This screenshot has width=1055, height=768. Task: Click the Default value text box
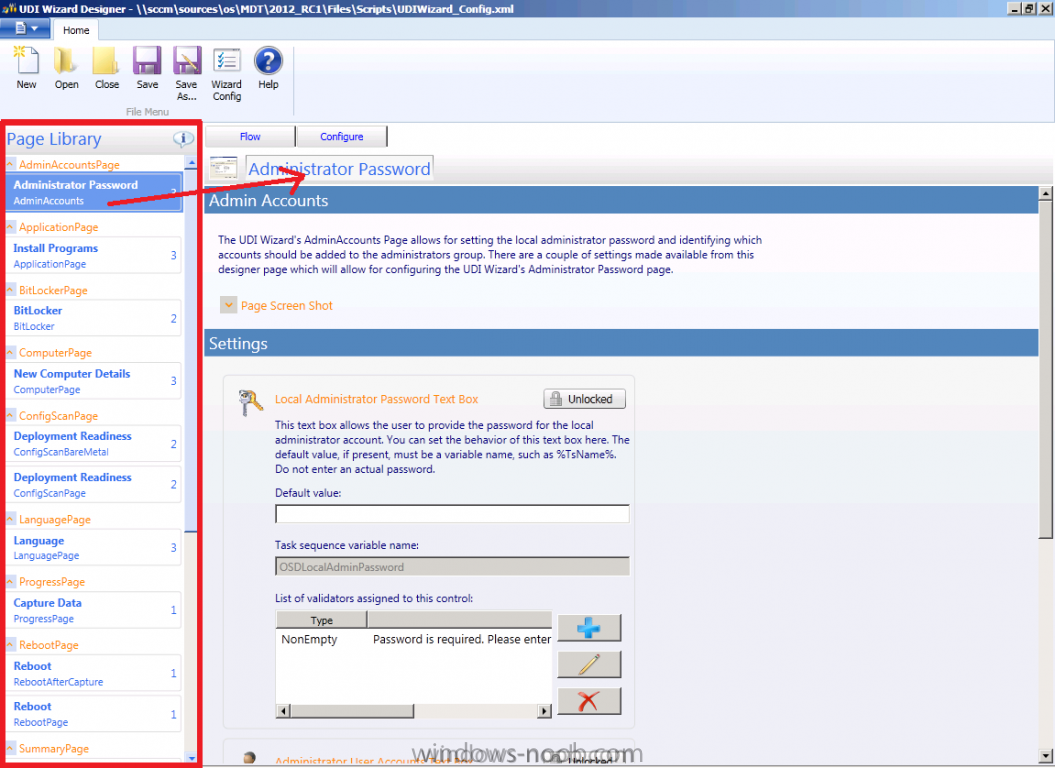[452, 514]
